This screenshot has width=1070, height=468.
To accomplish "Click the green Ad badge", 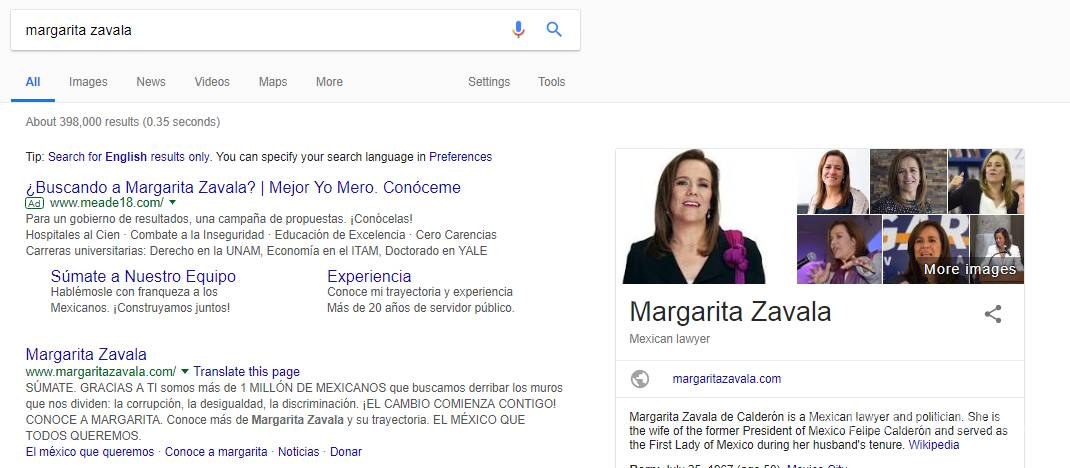I will coord(34,203).
